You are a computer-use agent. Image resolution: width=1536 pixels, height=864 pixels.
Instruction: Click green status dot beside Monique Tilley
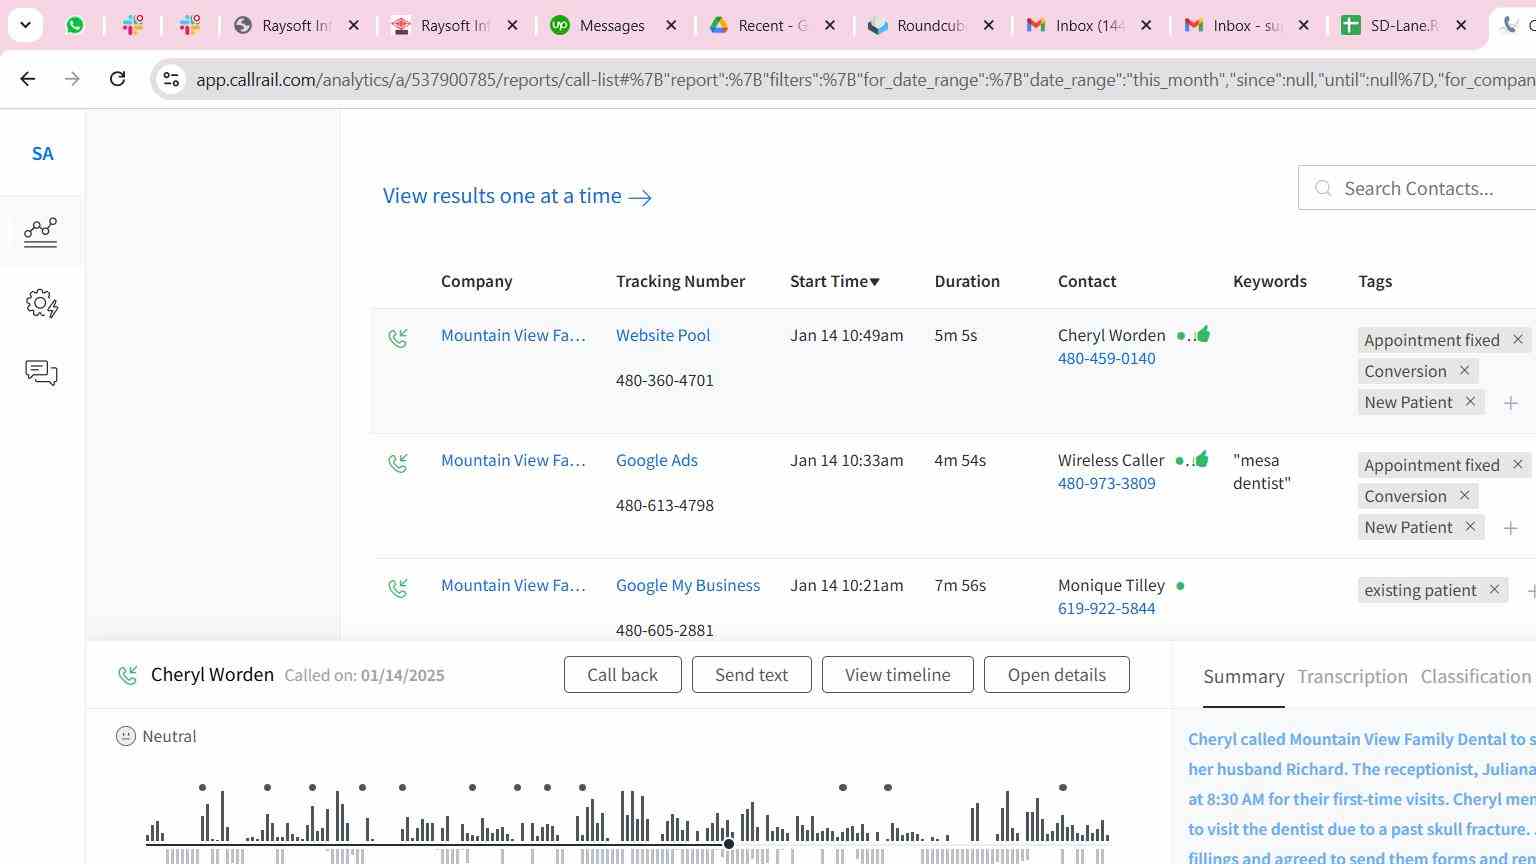pyautogui.click(x=1180, y=586)
